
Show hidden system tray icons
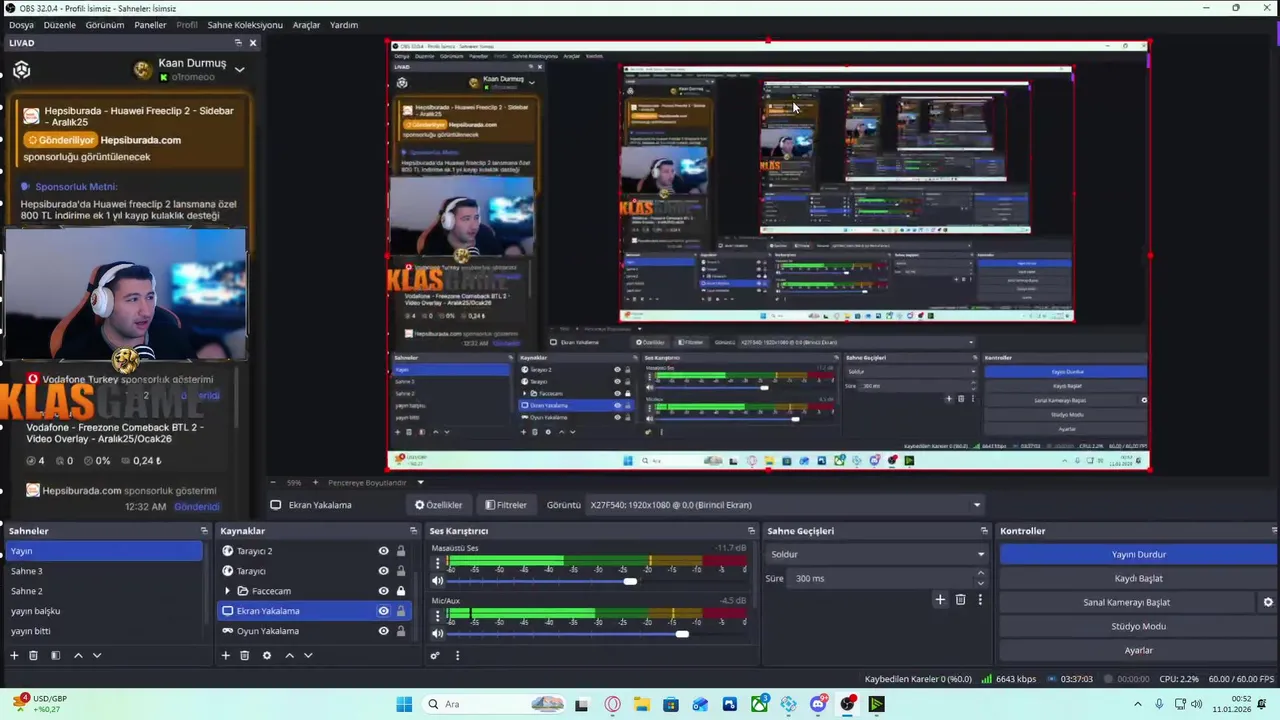coord(1137,704)
